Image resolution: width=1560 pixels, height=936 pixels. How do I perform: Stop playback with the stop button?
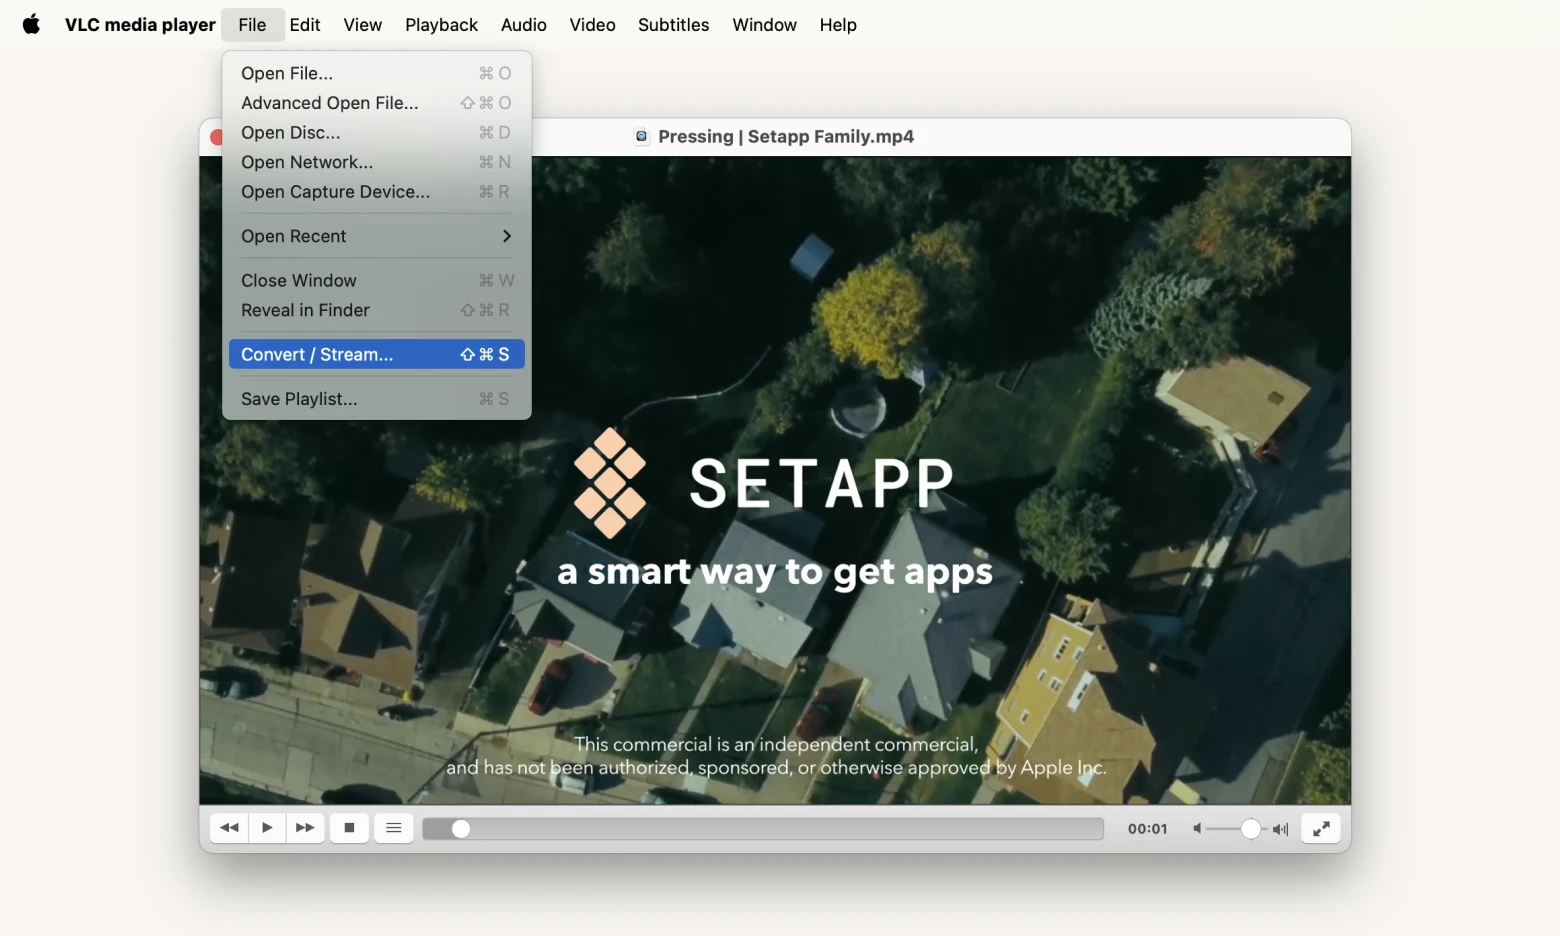(349, 828)
